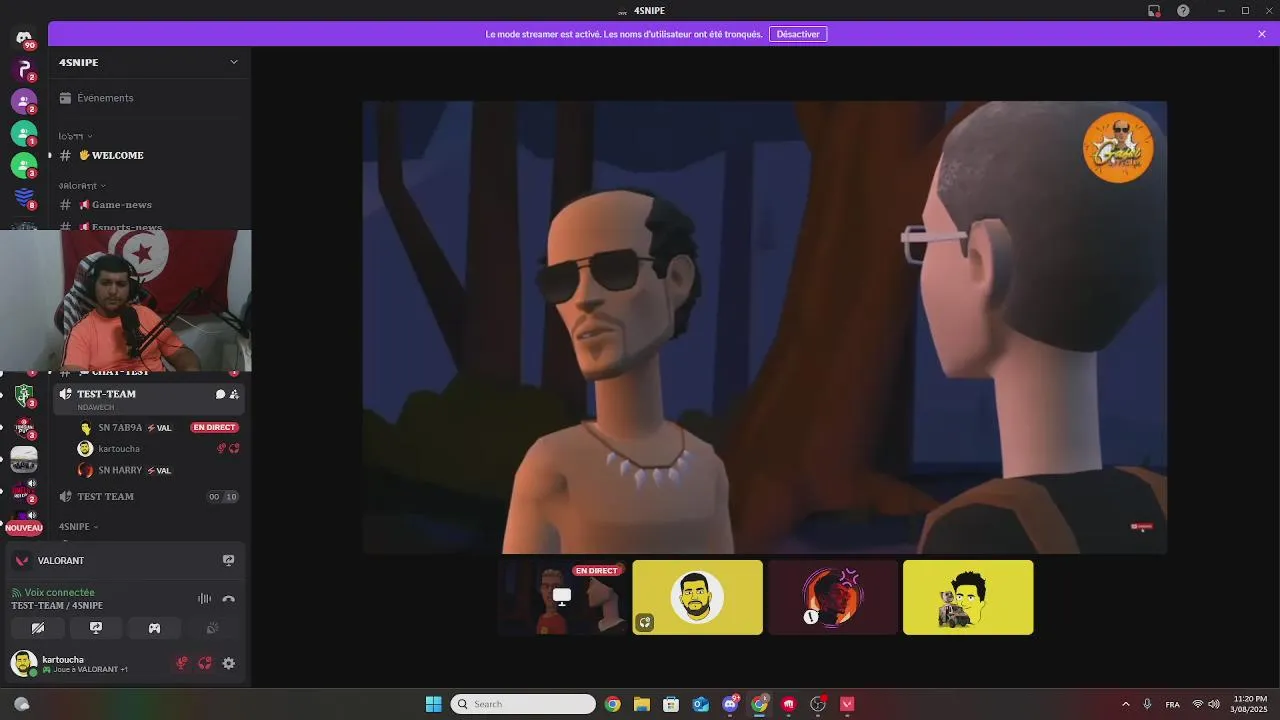
Task: Switch FRA keyboard language in tray
Action: pos(1172,704)
